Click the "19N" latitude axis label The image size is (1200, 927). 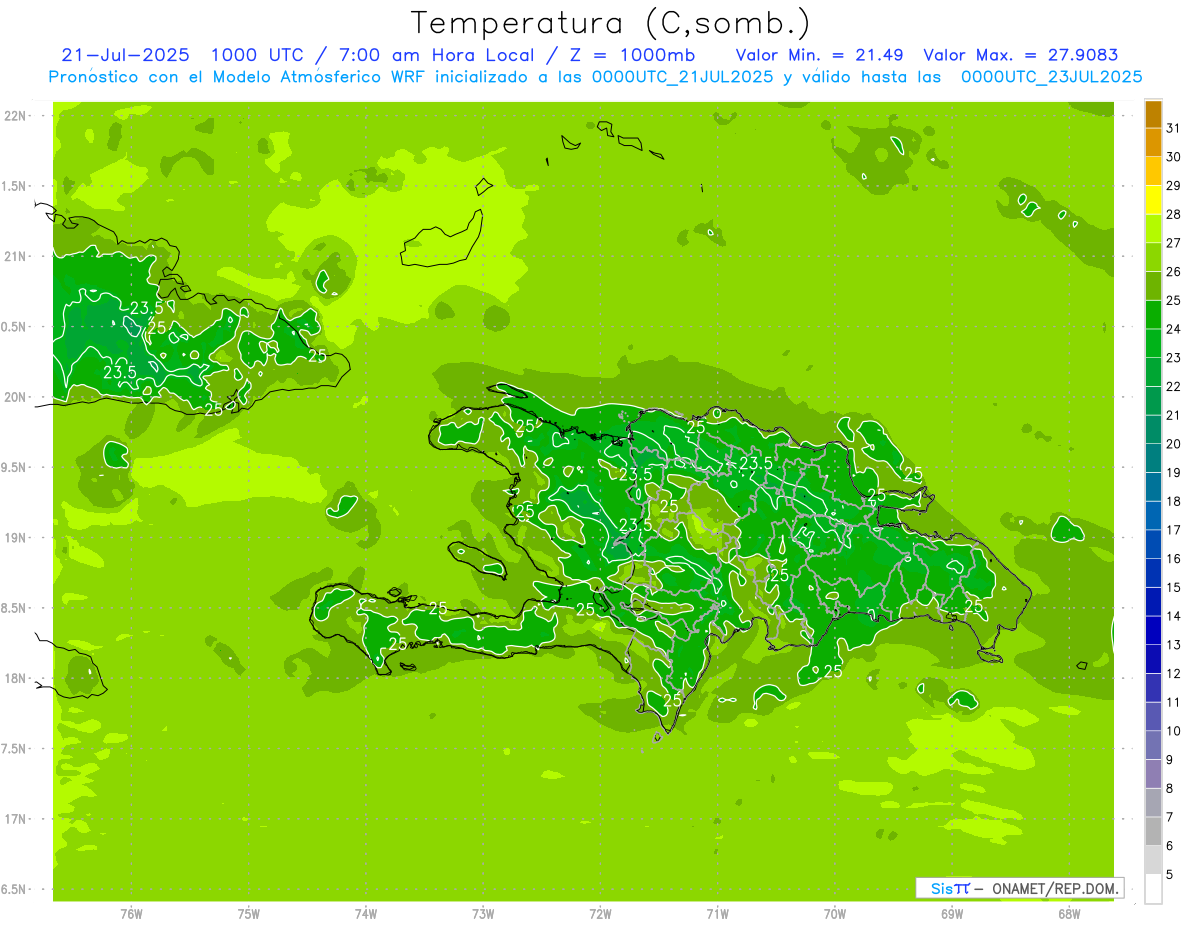click(15, 538)
